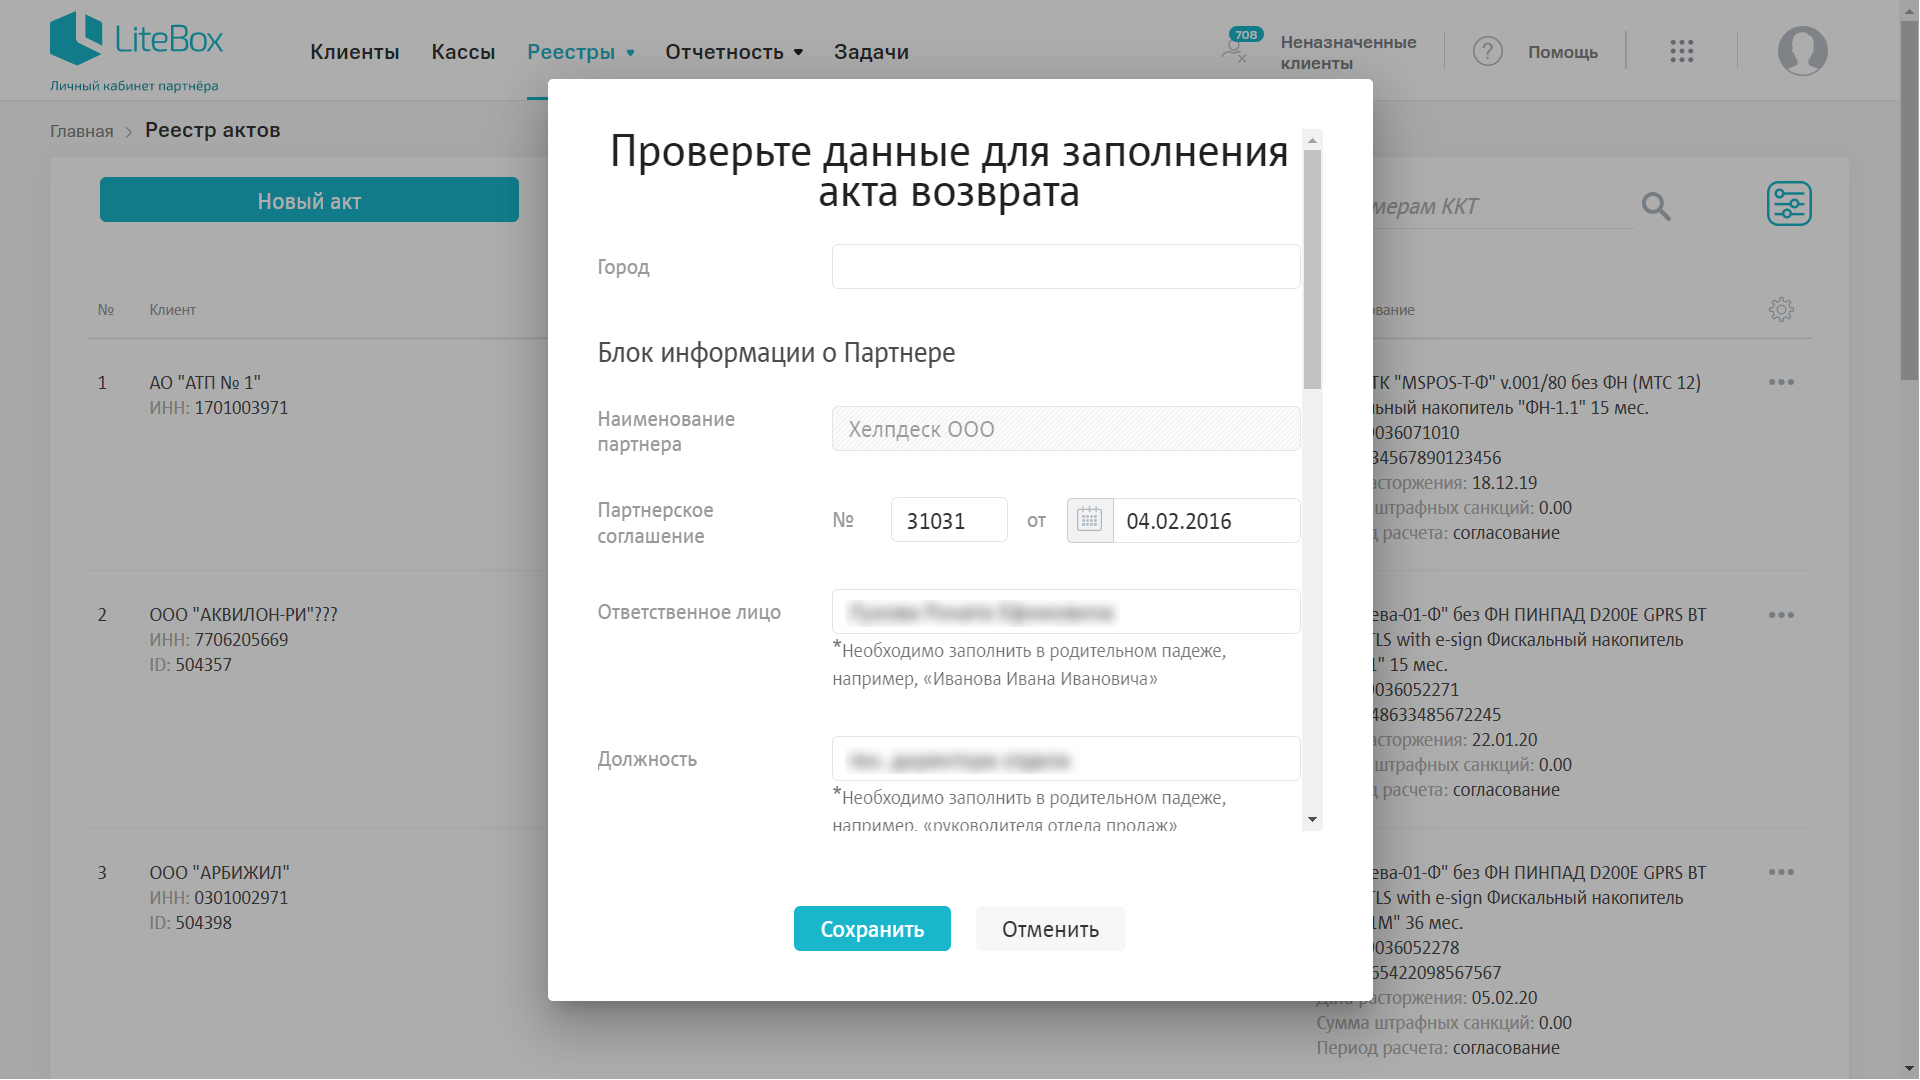Open unassigned clients icon with 708 badge
Image resolution: width=1920 pixels, height=1080 pixels.
(x=1240, y=46)
